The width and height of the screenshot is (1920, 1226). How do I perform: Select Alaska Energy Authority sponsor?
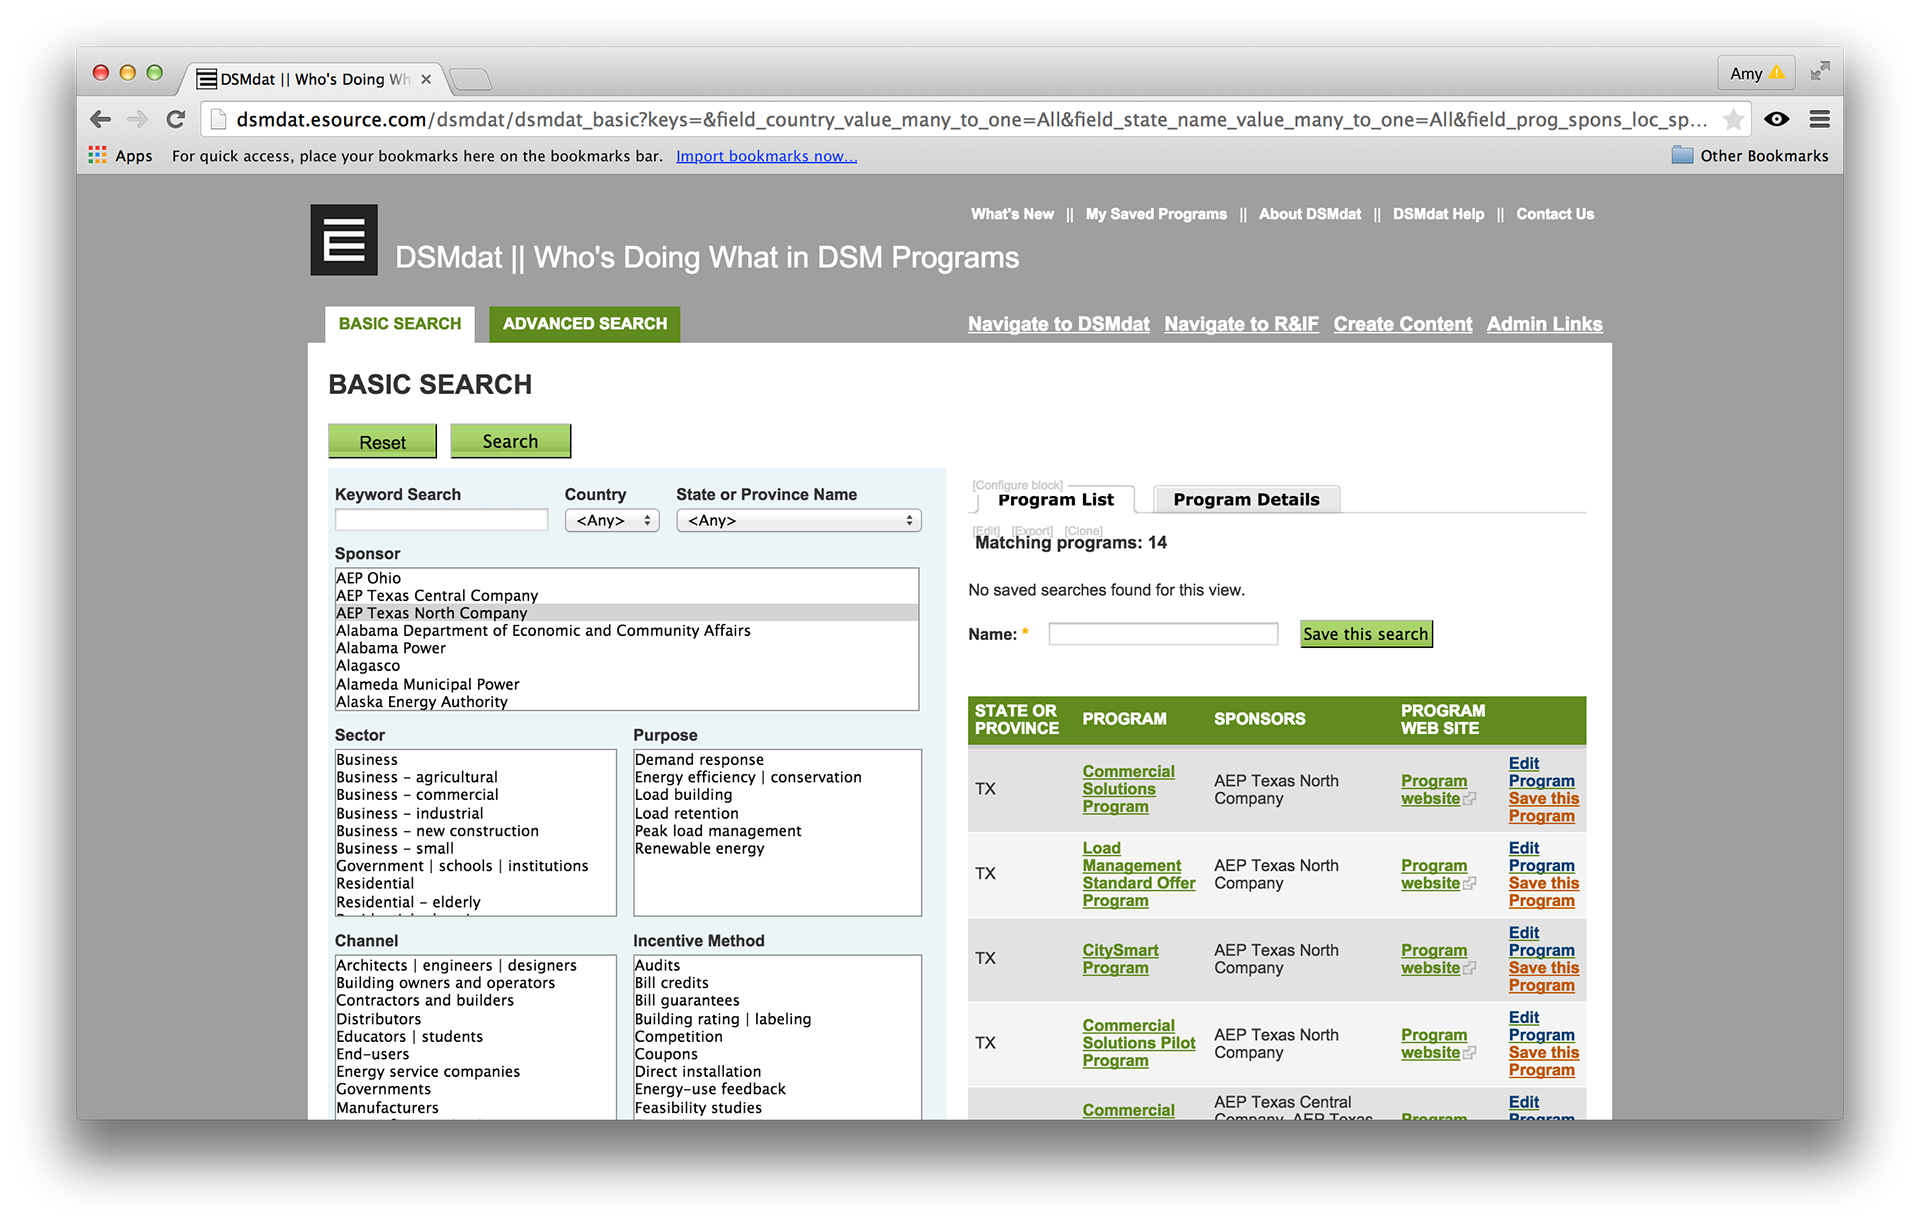[x=627, y=702]
